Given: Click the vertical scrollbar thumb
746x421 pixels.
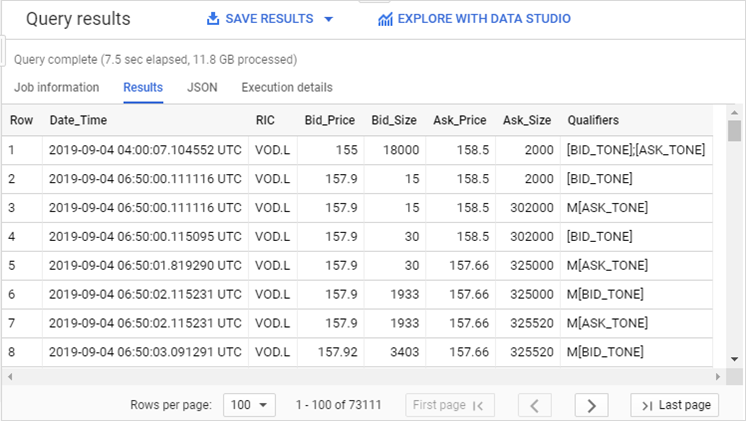Looking at the screenshot, I should [735, 131].
